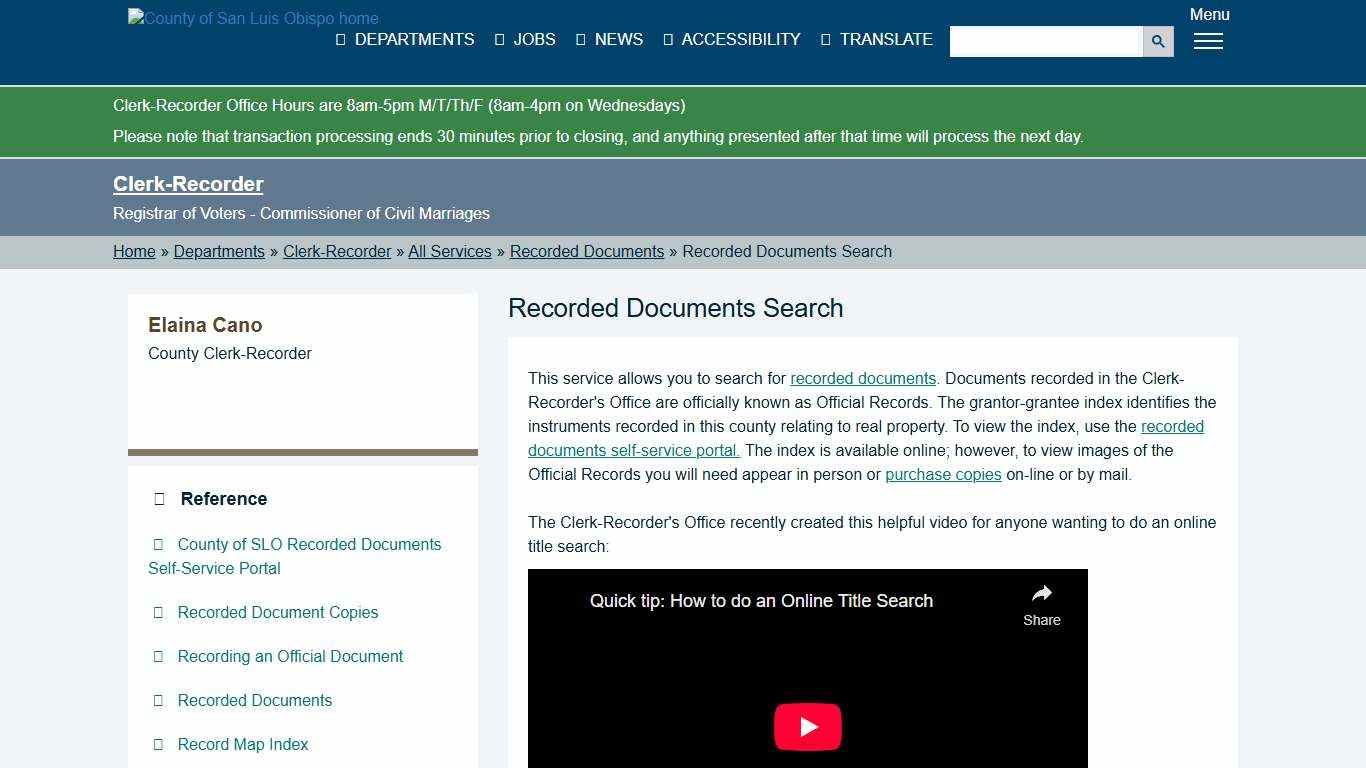Open the hamburger Menu toggle
1366x768 pixels.
tap(1208, 42)
